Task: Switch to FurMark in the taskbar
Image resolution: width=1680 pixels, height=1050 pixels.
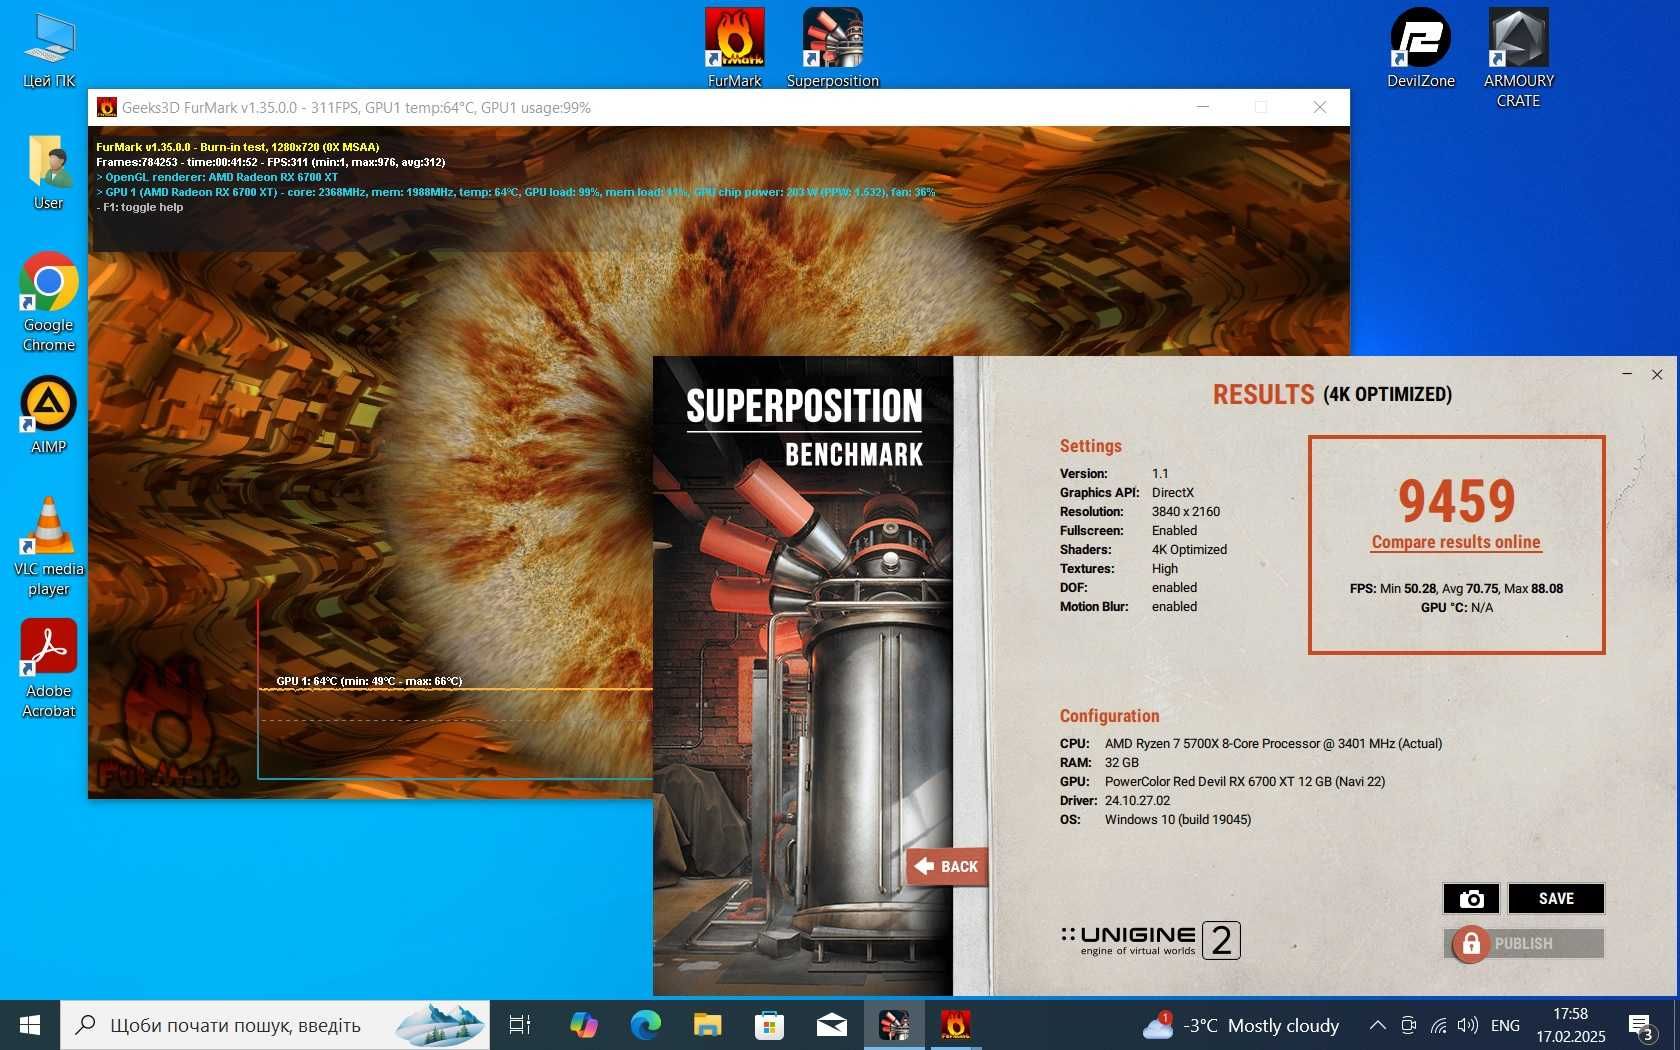Action: pos(955,1025)
